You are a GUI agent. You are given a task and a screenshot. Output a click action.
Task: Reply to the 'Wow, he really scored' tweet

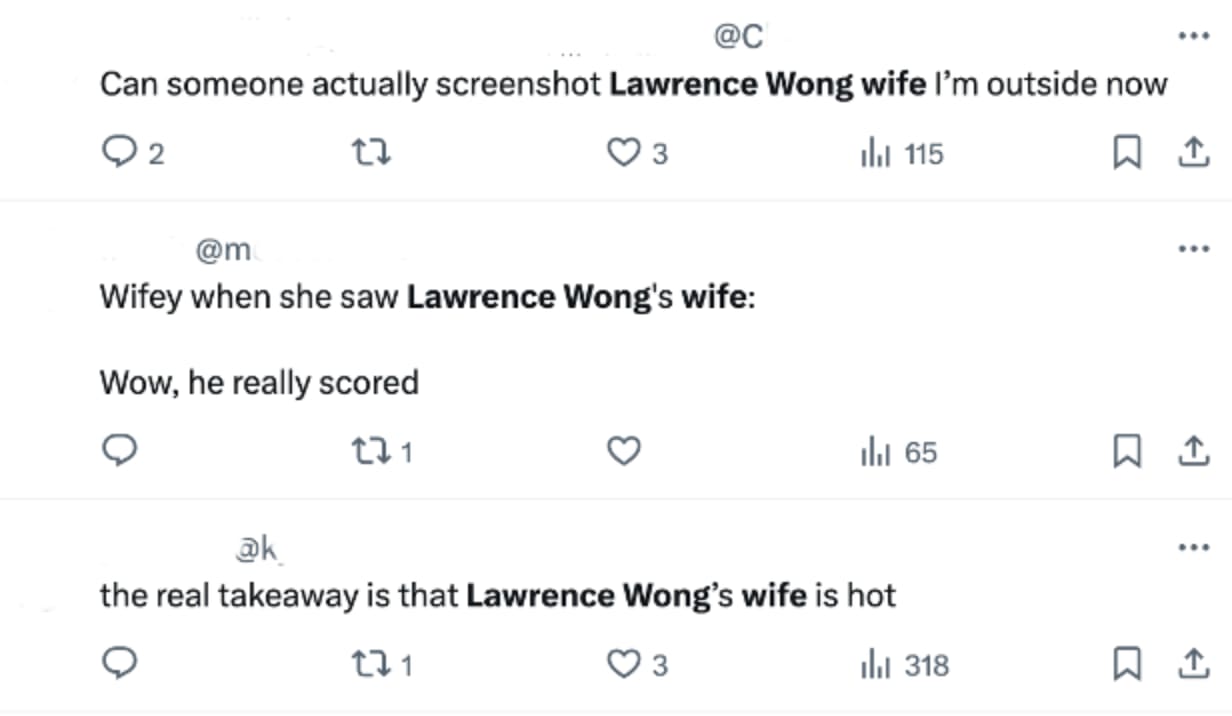[x=119, y=452]
